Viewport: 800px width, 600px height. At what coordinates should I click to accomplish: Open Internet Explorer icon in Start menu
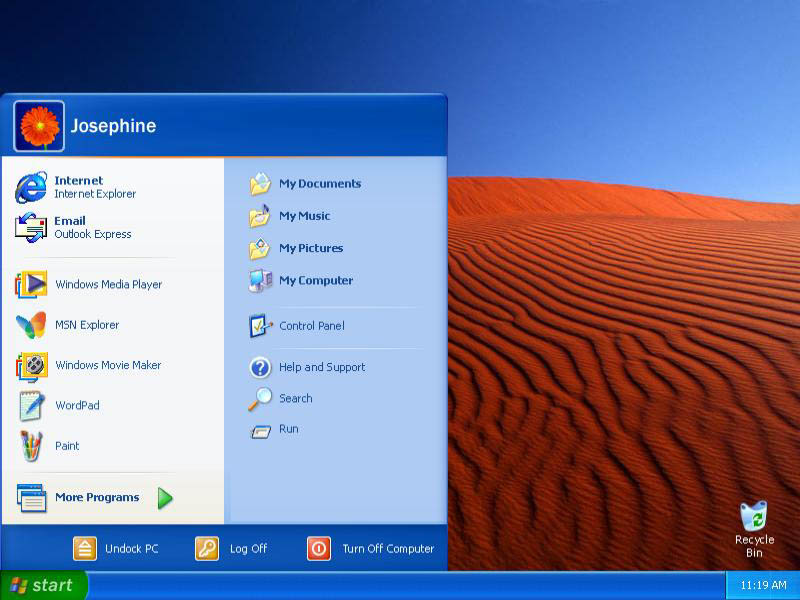(31, 187)
